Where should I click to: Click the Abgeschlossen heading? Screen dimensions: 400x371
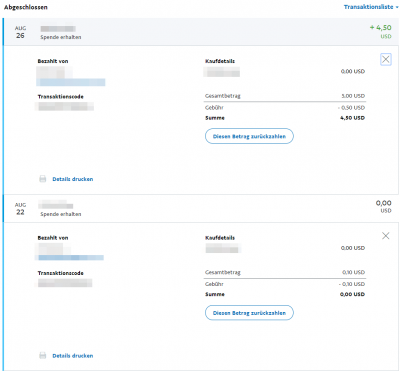click(x=26, y=7)
